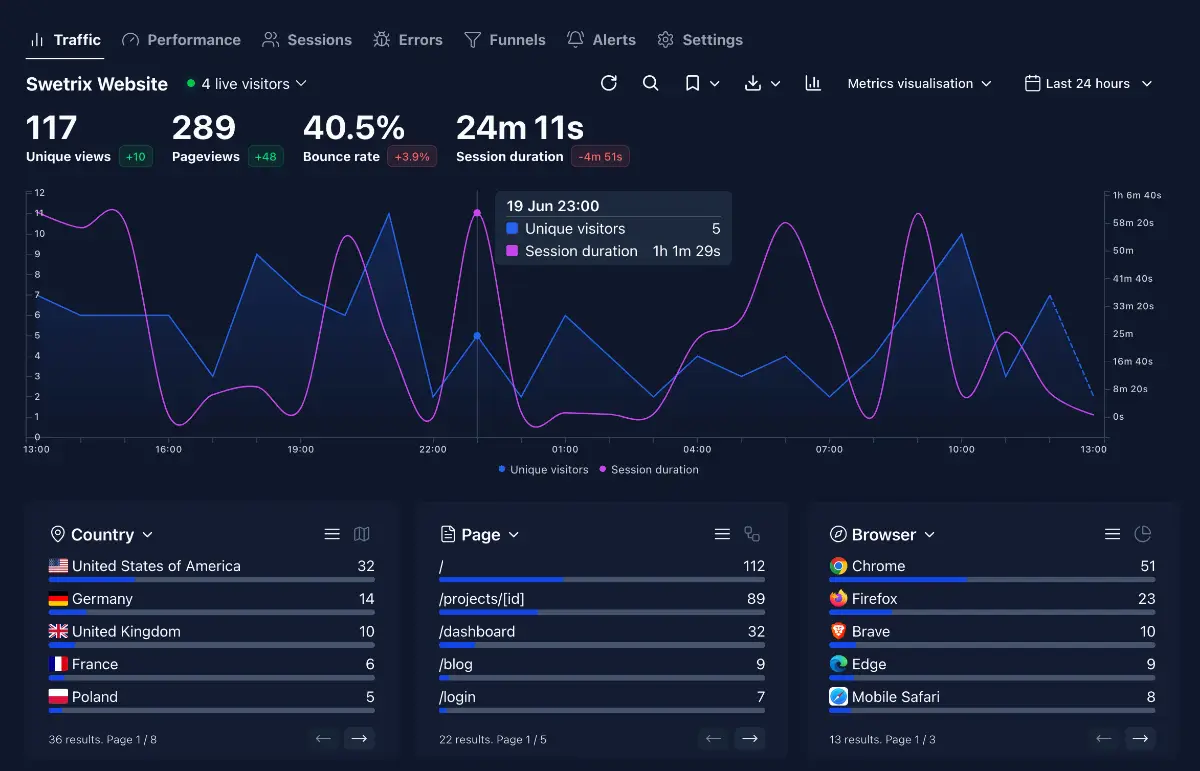
Task: Open the Metrics visualisation dropdown
Action: (x=919, y=83)
